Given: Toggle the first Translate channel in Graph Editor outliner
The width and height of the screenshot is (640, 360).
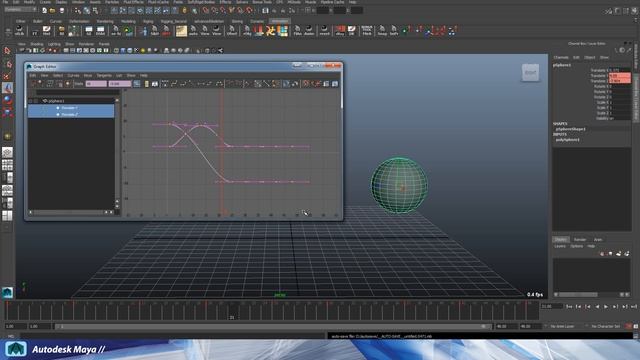Looking at the screenshot, I should click(x=70, y=108).
